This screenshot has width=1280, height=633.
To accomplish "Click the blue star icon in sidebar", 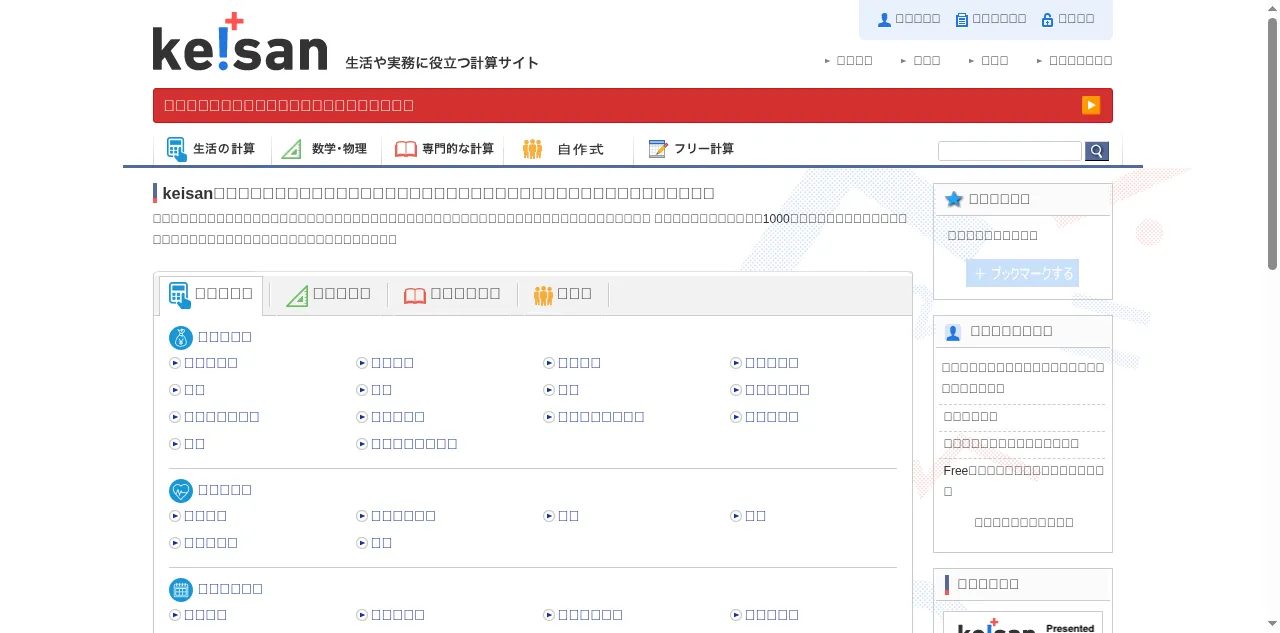I will 954,199.
